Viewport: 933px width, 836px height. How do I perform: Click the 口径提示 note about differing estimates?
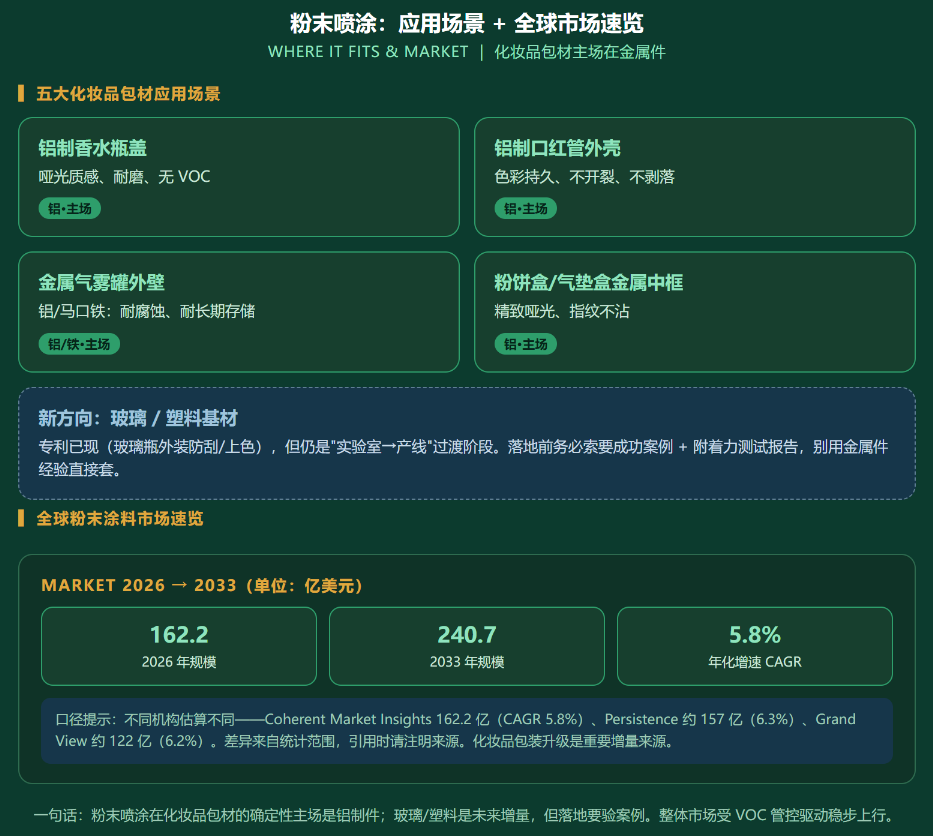pos(466,731)
